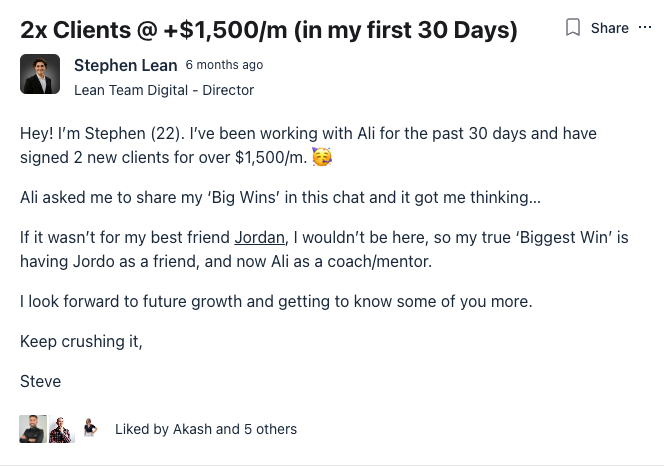Click the Share button
This screenshot has width=664, height=467.
(x=609, y=28)
